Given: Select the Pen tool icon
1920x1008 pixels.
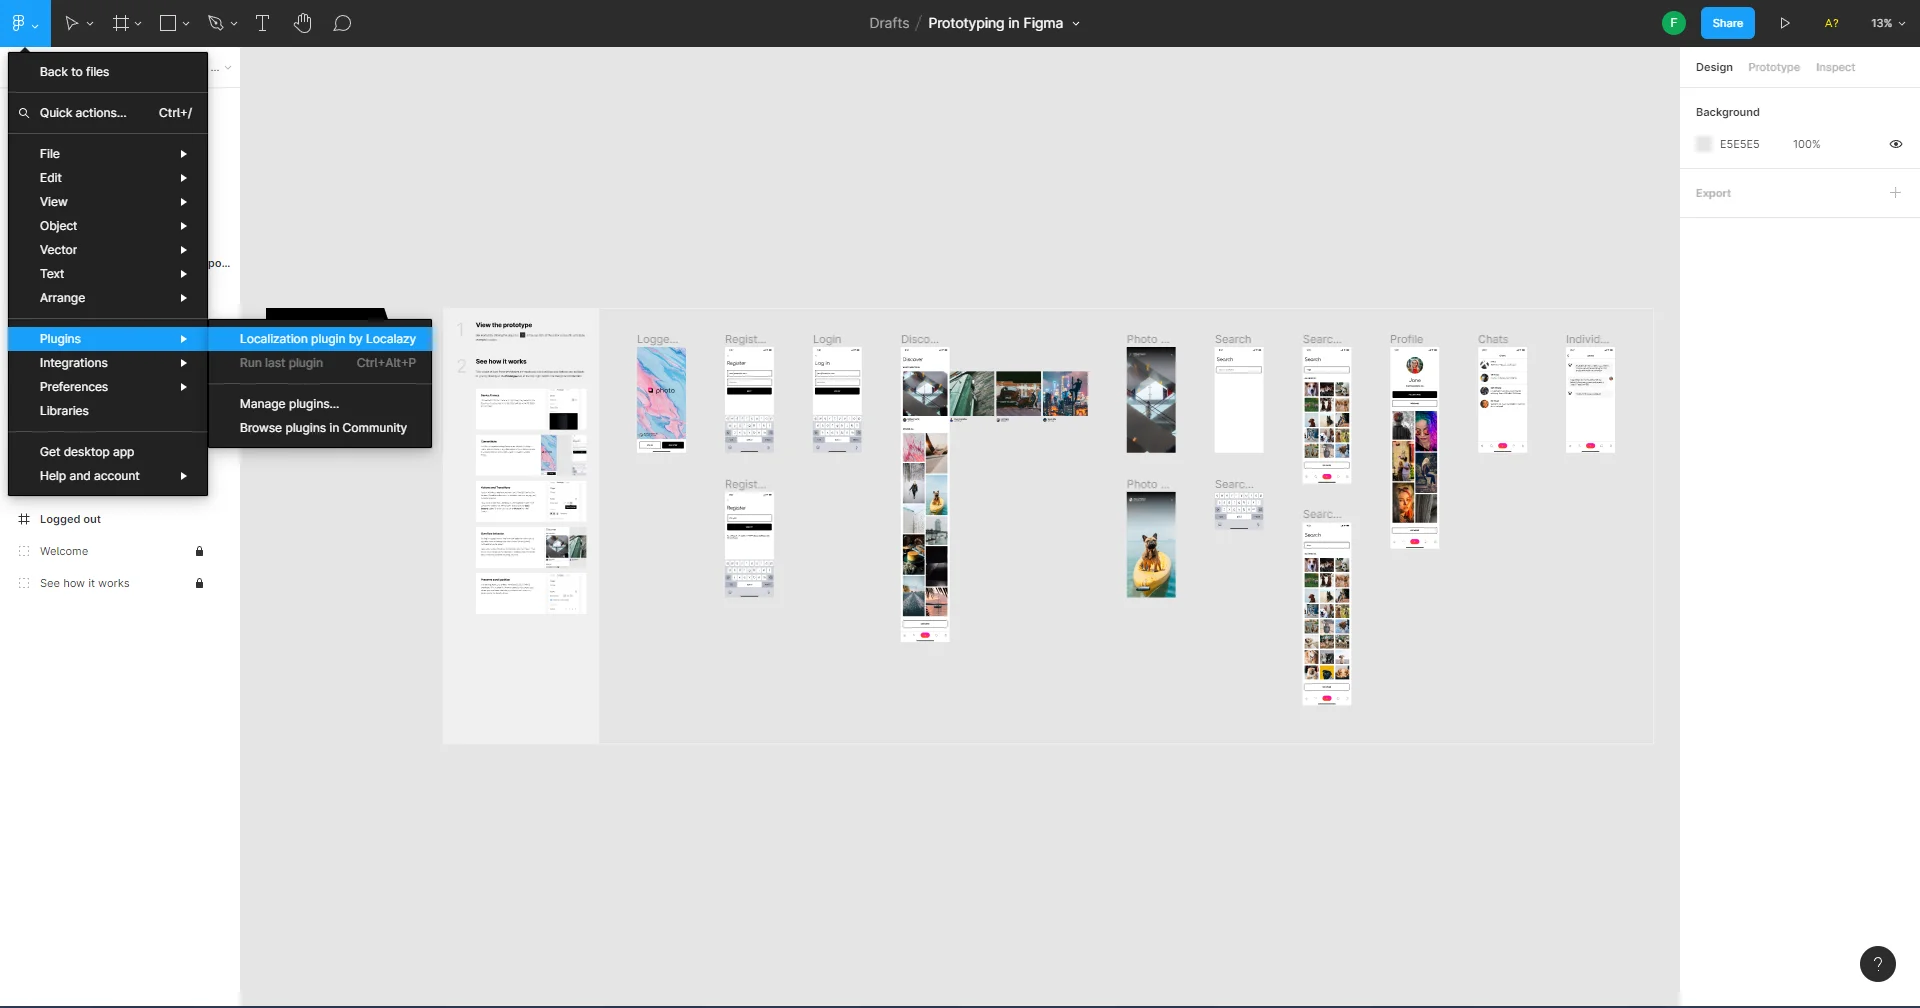Looking at the screenshot, I should [215, 23].
